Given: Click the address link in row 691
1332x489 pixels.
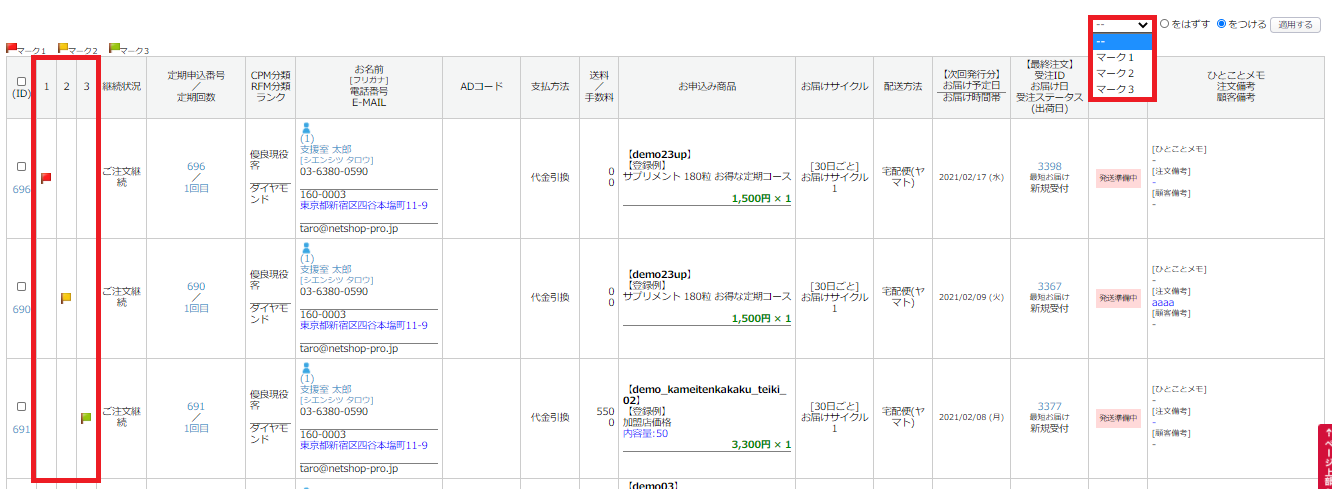Looking at the screenshot, I should tap(364, 446).
